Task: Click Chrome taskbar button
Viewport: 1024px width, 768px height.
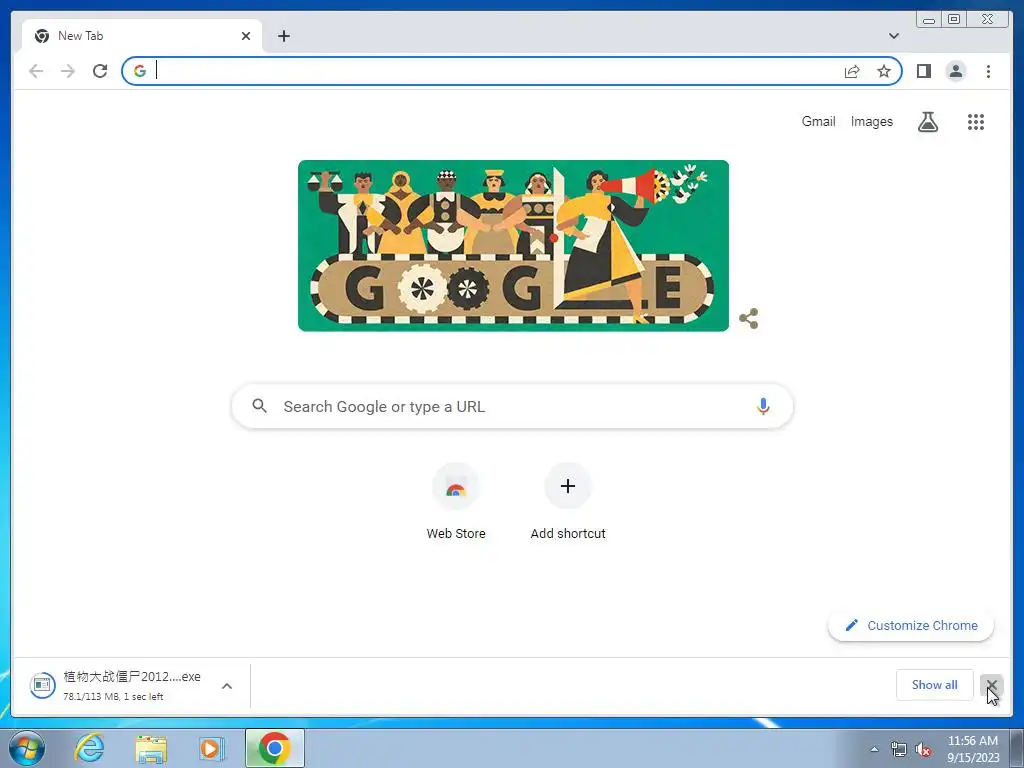Action: pyautogui.click(x=275, y=748)
